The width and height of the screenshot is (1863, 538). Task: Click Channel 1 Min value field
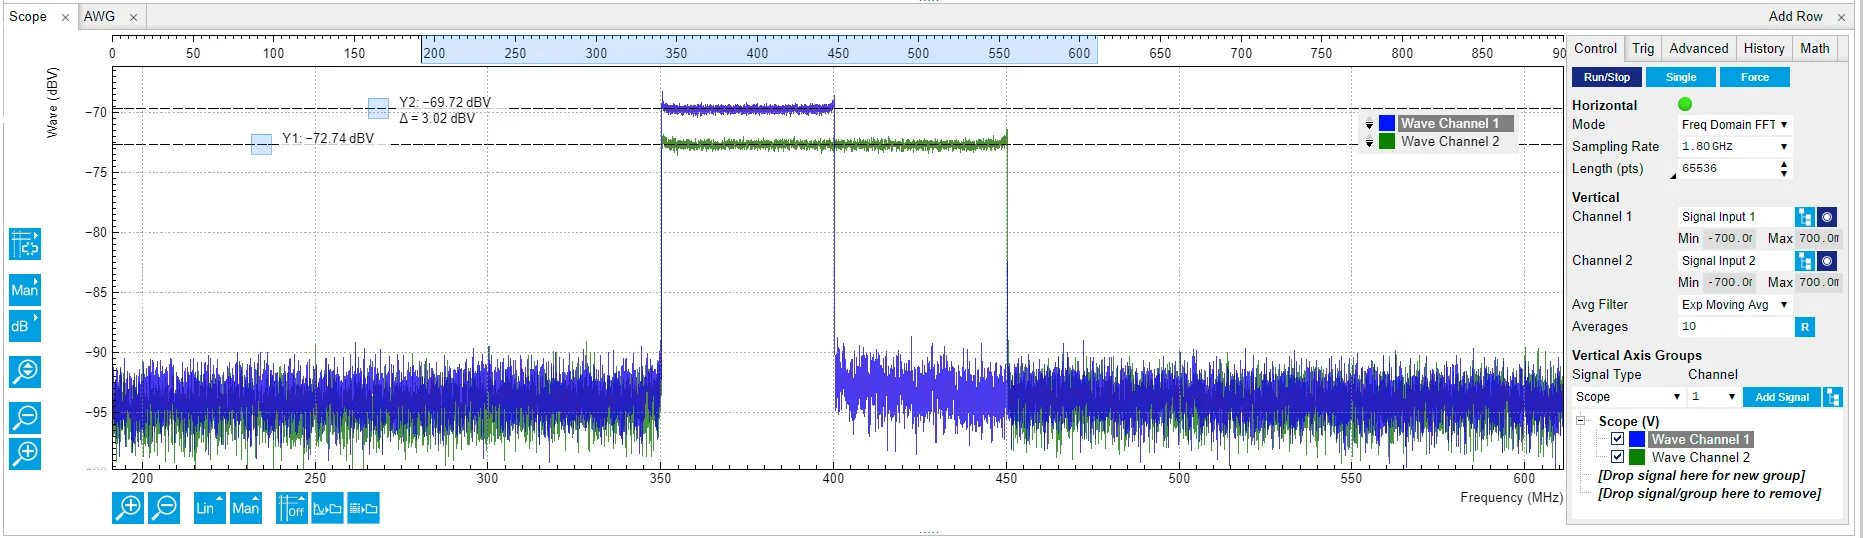click(1729, 239)
